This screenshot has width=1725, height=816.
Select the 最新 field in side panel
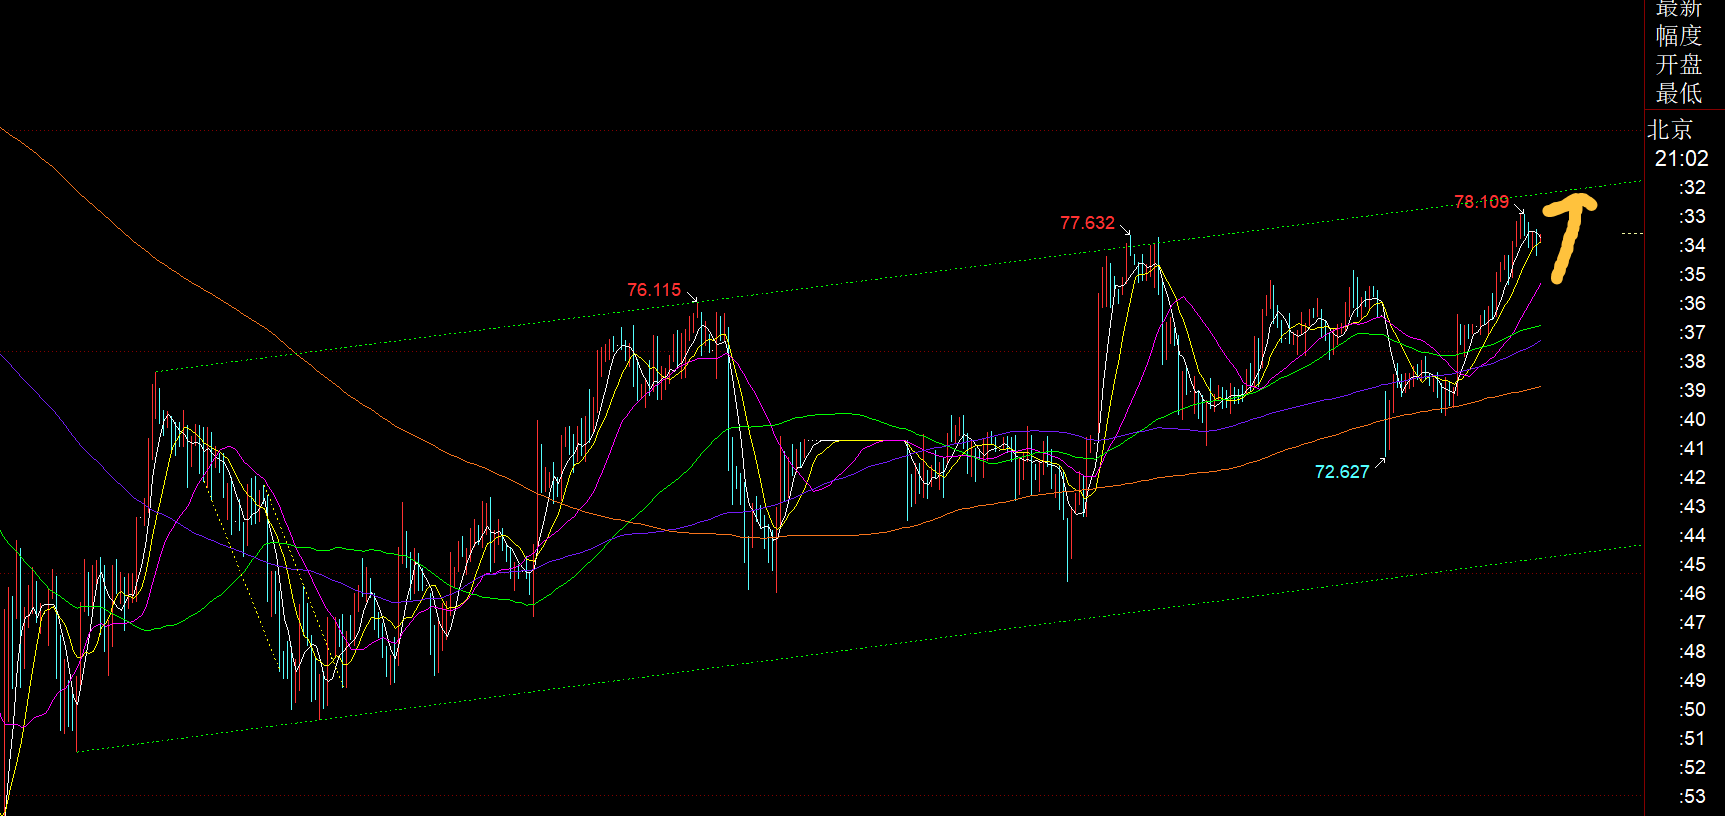tap(1678, 8)
